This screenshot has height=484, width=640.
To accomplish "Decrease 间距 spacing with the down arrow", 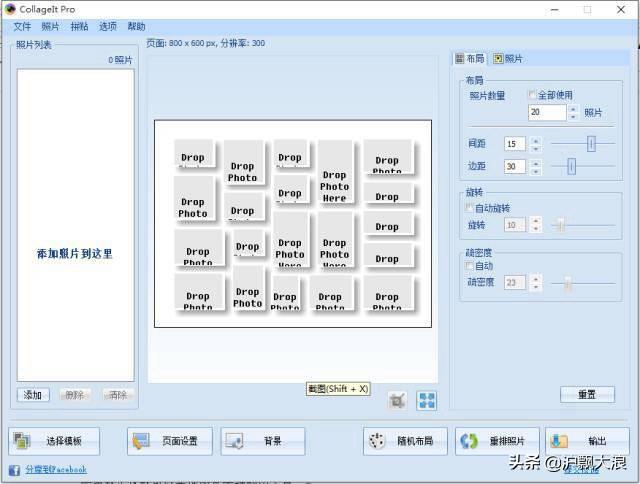I will [535, 149].
